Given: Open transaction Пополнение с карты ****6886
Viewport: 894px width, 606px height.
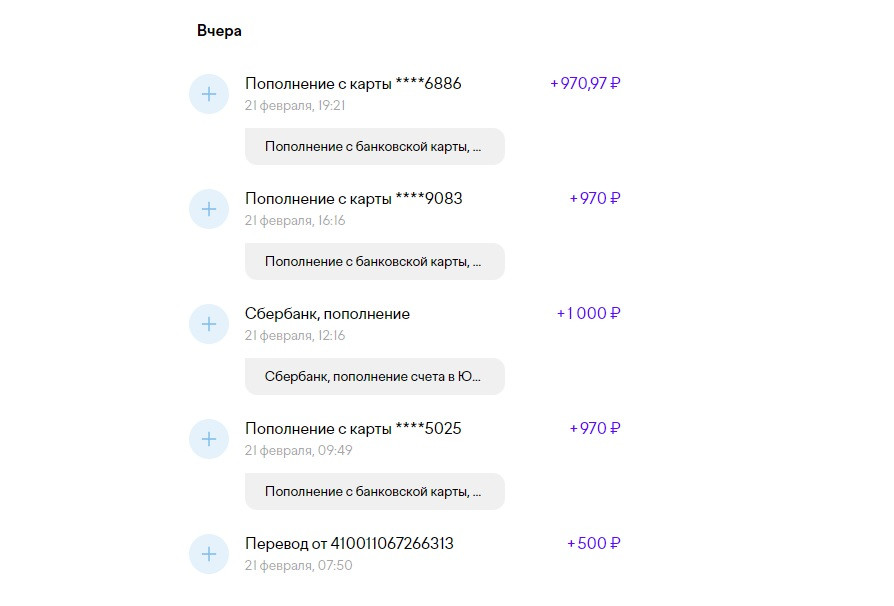Looking at the screenshot, I should click(x=353, y=84).
